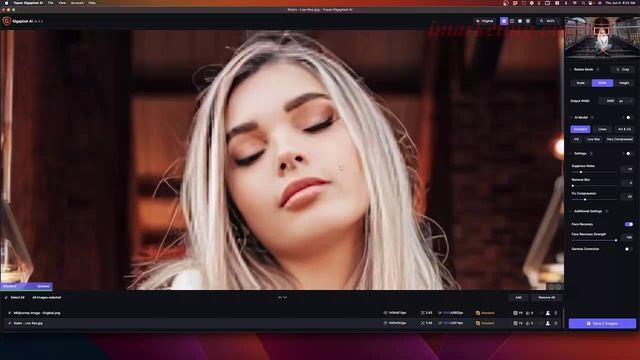Collapse the Resize Mode section
The height and width of the screenshot is (360, 640).
[x=571, y=69]
